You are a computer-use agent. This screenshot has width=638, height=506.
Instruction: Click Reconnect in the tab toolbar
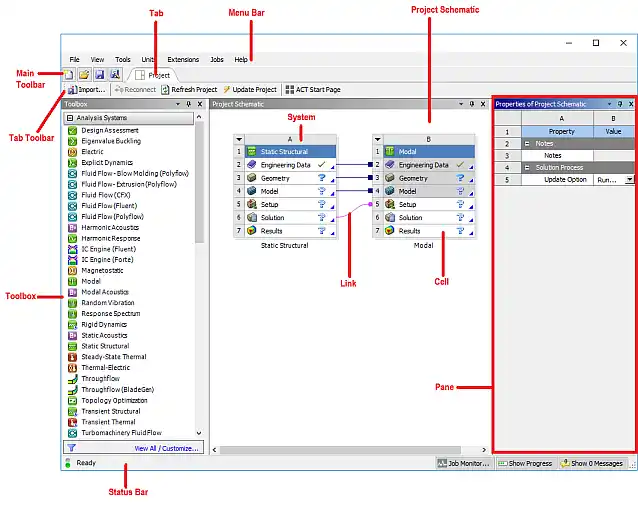135,90
